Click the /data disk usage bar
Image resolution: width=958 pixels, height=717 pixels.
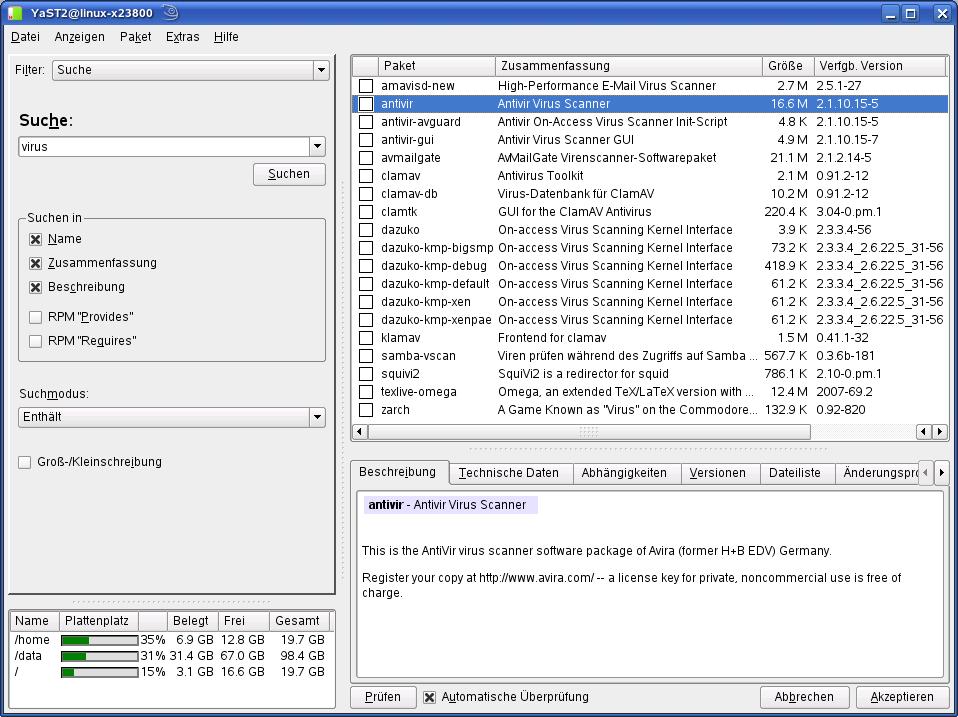(x=100, y=656)
